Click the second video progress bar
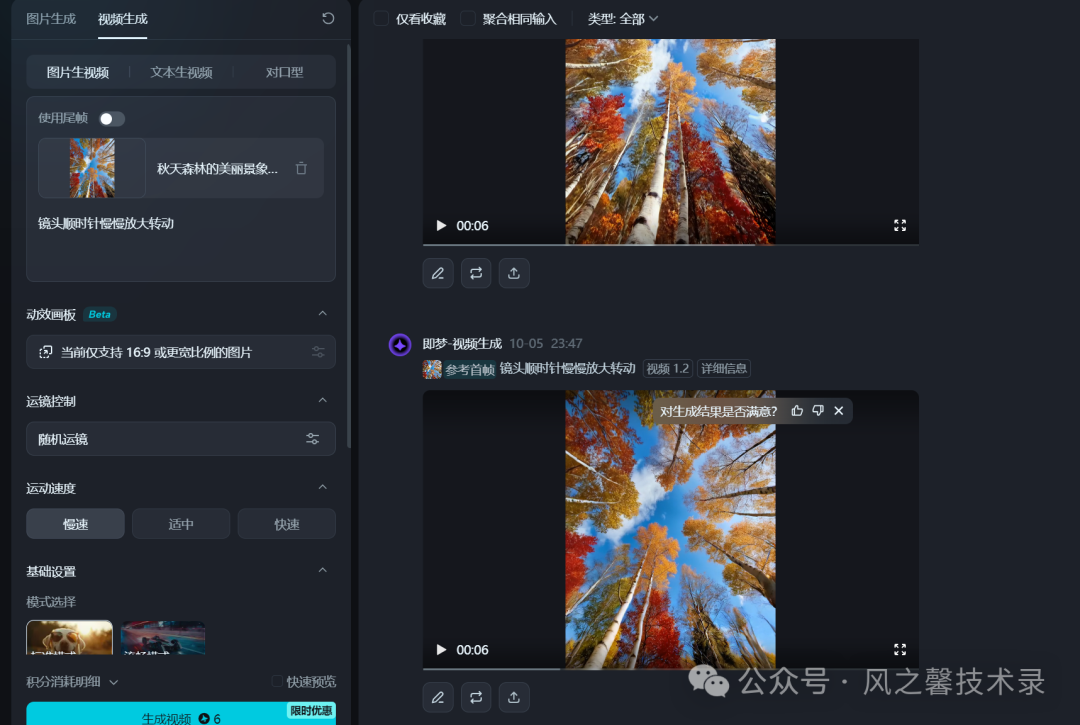This screenshot has height=725, width=1080. pyautogui.click(x=671, y=669)
